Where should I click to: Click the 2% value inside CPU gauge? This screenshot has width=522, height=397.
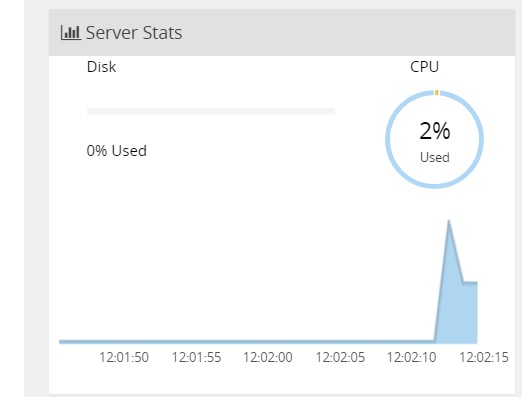click(435, 131)
